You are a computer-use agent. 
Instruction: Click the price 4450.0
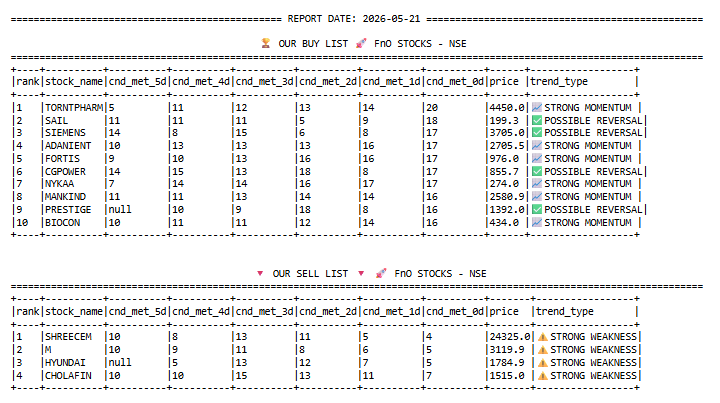pos(507,107)
